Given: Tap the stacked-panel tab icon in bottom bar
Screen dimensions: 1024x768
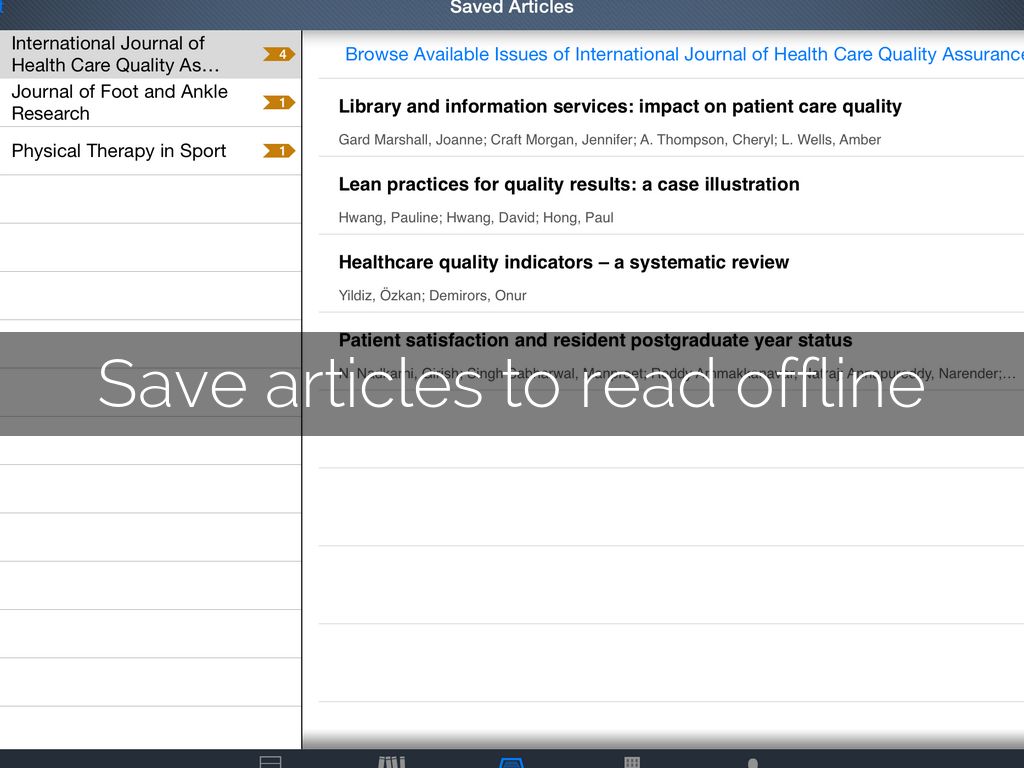Looking at the screenshot, I should 270,762.
